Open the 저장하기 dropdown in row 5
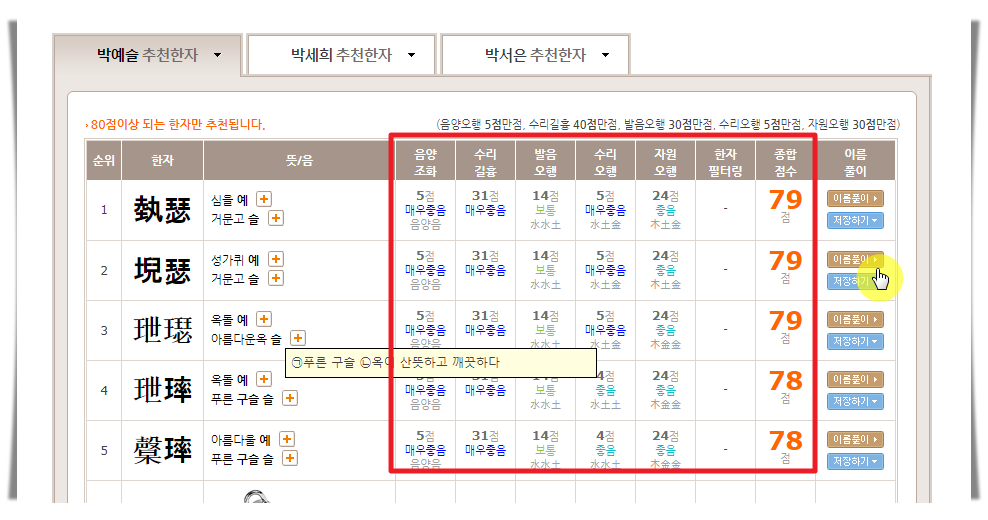This screenshot has width=988, height=520. point(855,461)
